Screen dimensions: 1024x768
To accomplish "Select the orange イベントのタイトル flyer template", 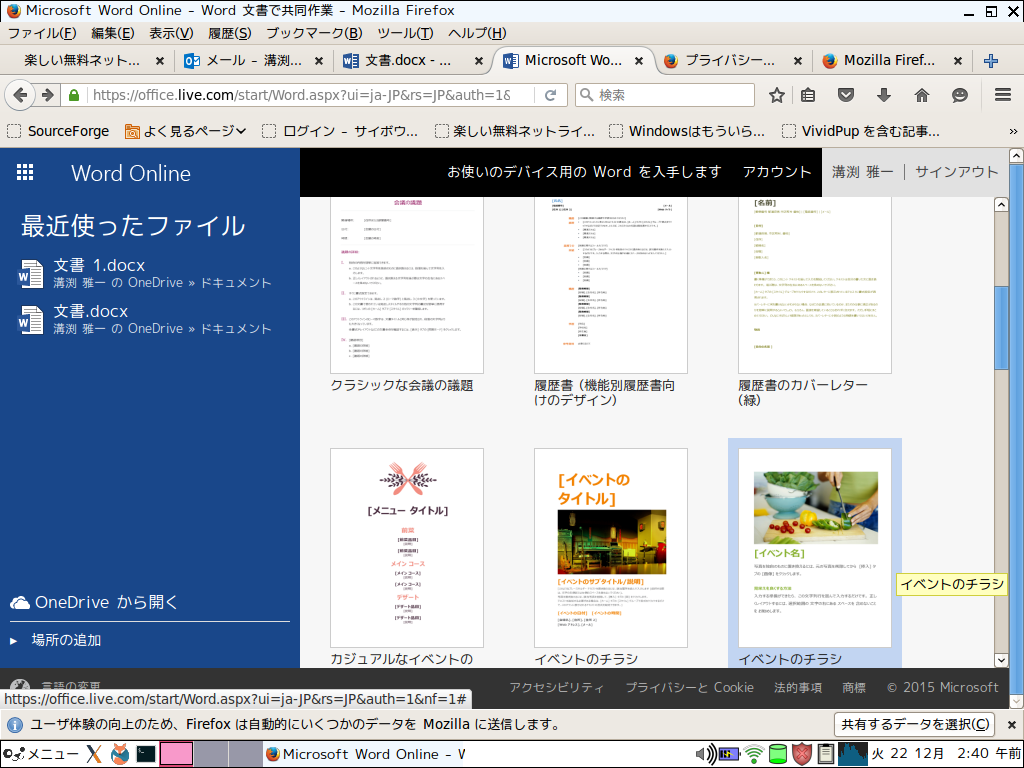I will click(611, 547).
